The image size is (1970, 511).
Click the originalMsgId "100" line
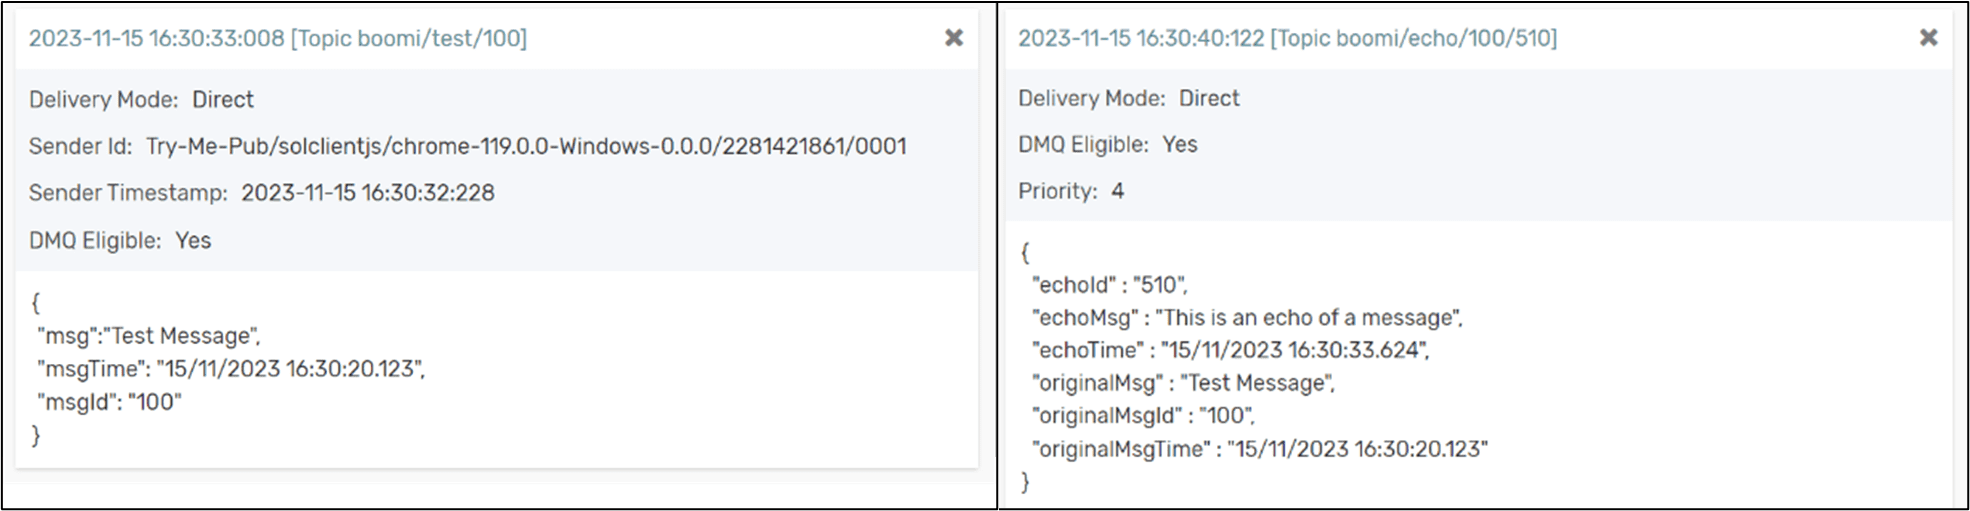pos(1143,416)
